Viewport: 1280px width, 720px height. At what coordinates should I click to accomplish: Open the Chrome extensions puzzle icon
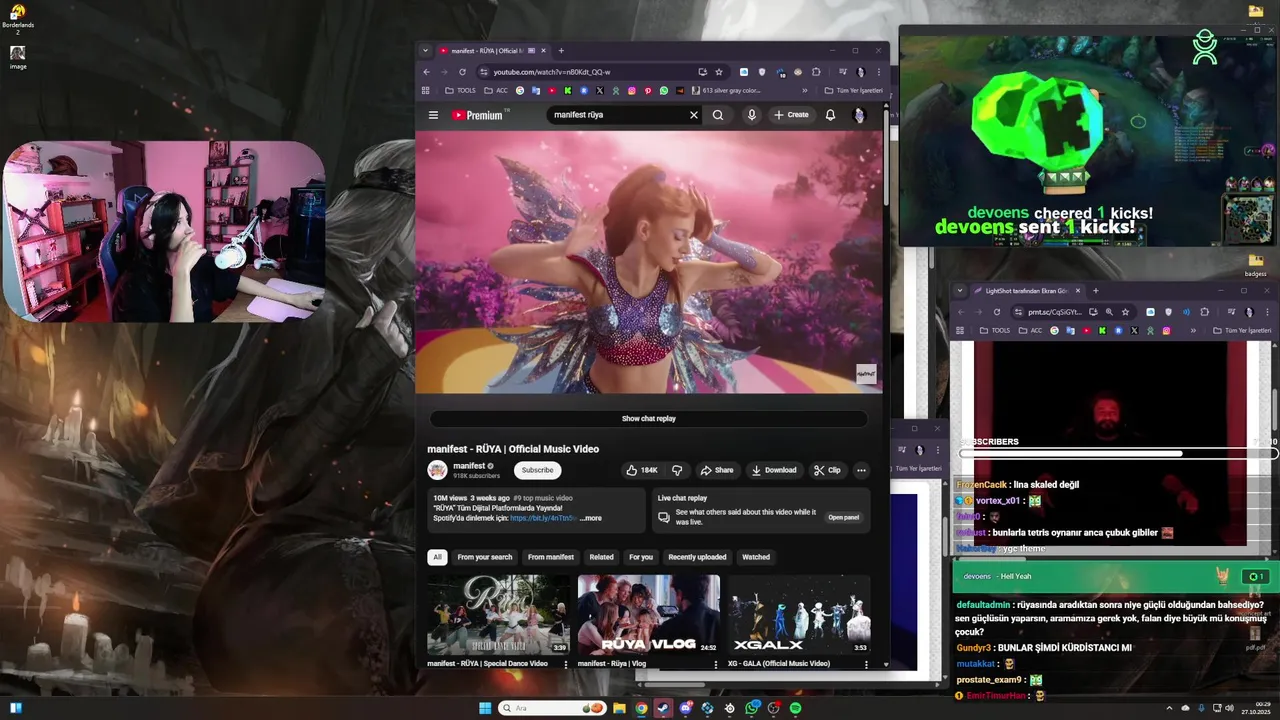(x=816, y=72)
